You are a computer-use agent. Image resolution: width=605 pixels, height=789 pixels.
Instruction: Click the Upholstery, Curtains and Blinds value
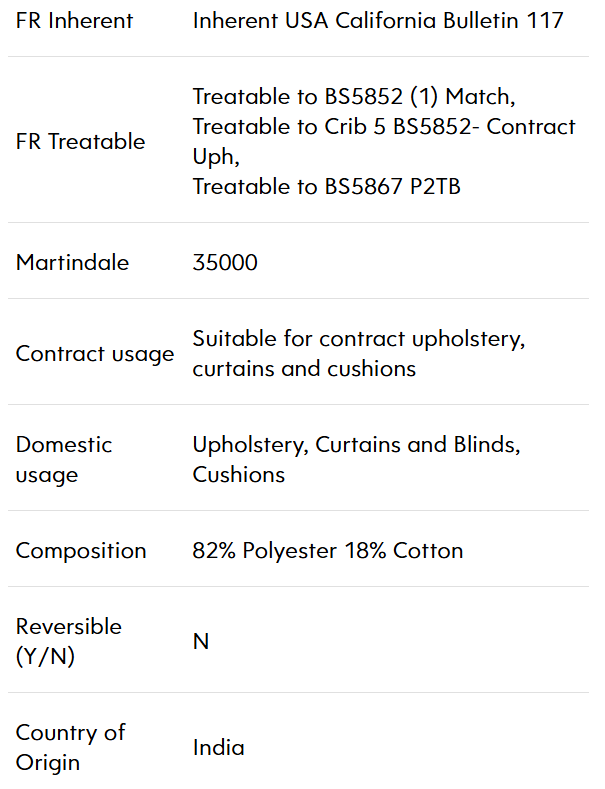[x=356, y=445]
